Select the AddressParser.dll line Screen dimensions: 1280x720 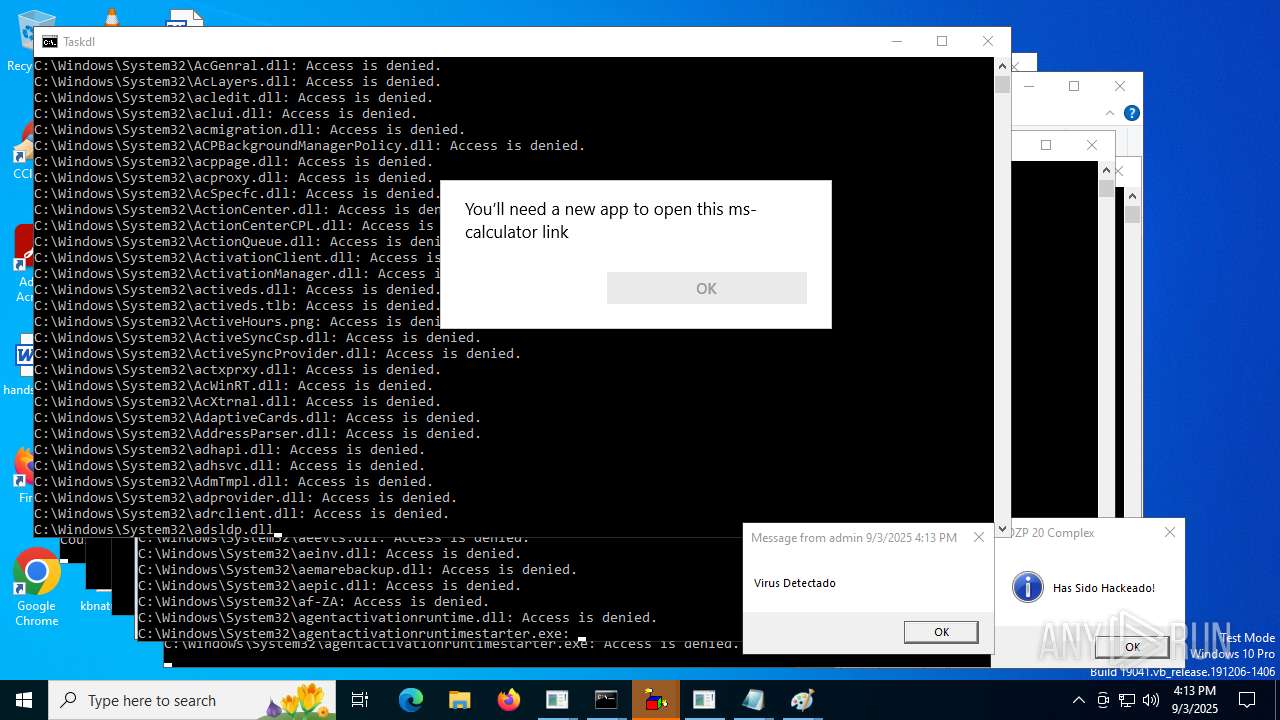(x=258, y=433)
